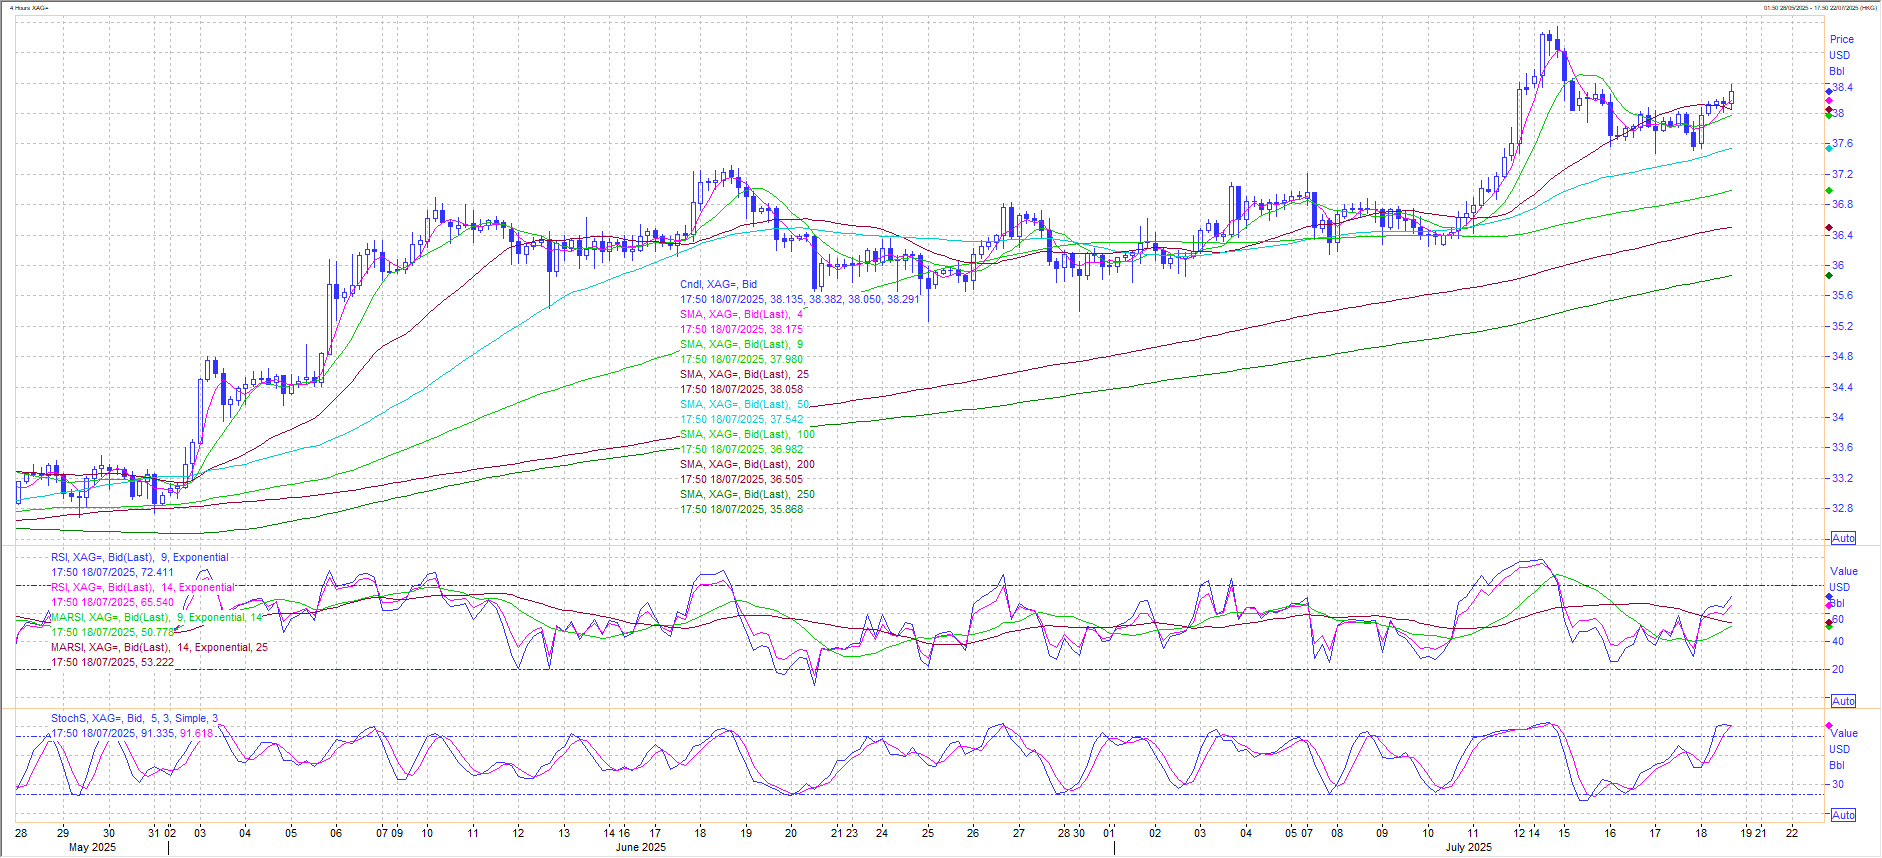This screenshot has height=858, width=1882.
Task: Select the 'SMA, XAG=, Bid(Last), 4' legend
Action: [741, 314]
